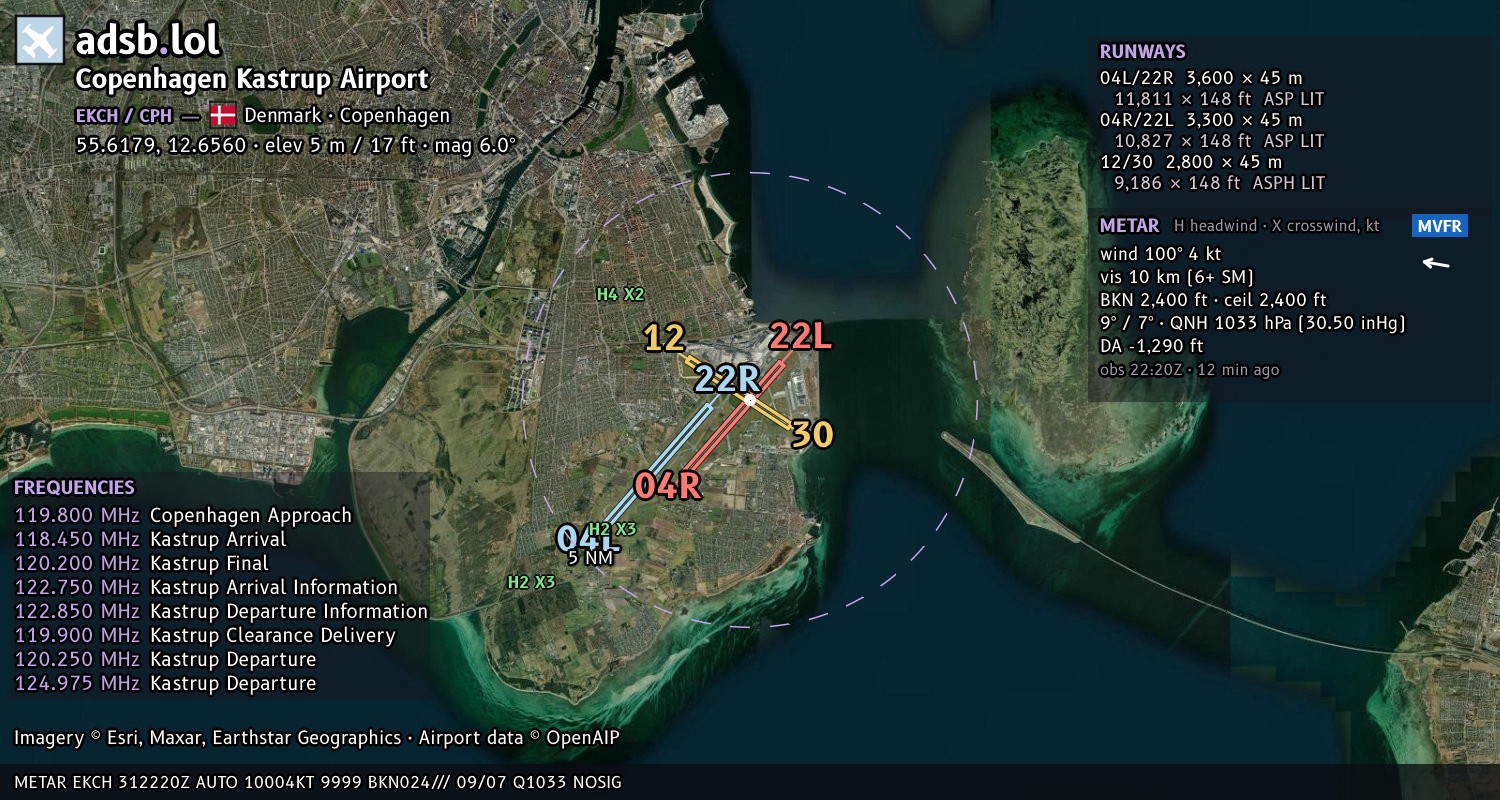Click the runway 30 label on the map
This screenshot has width=1500, height=800.
(x=813, y=434)
